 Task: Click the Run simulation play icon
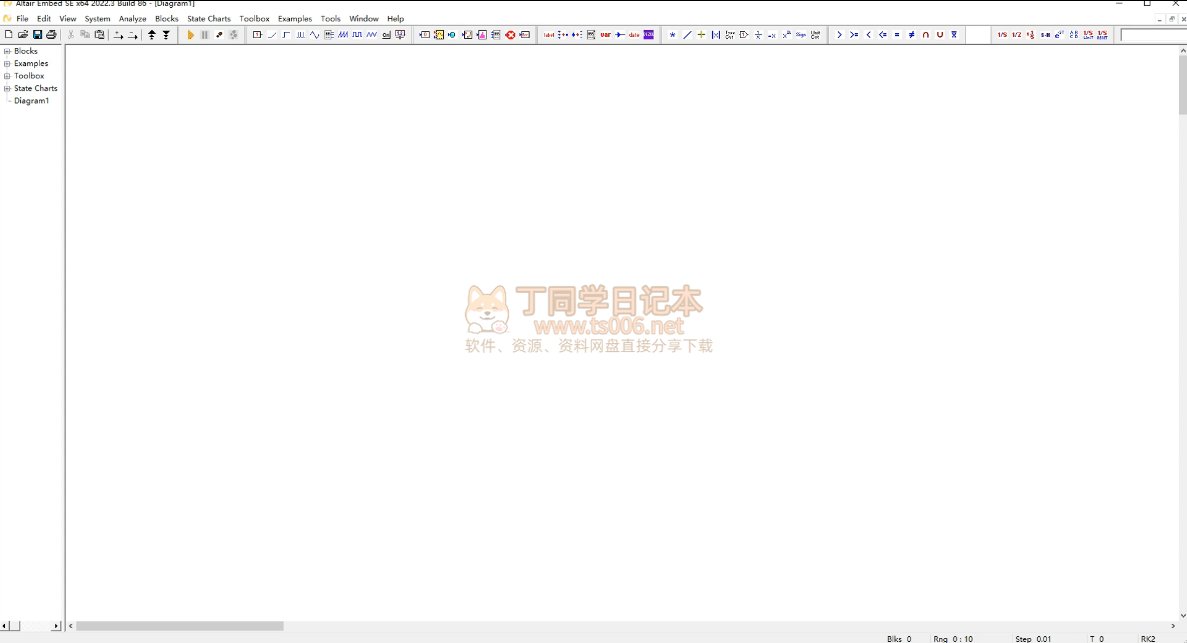(190, 35)
